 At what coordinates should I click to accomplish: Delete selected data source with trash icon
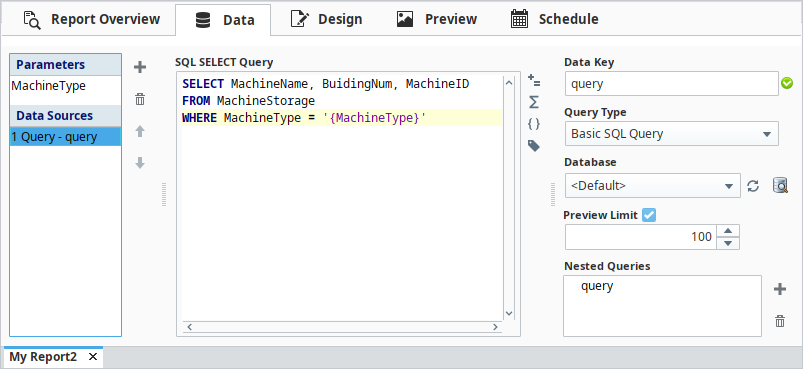point(140,99)
